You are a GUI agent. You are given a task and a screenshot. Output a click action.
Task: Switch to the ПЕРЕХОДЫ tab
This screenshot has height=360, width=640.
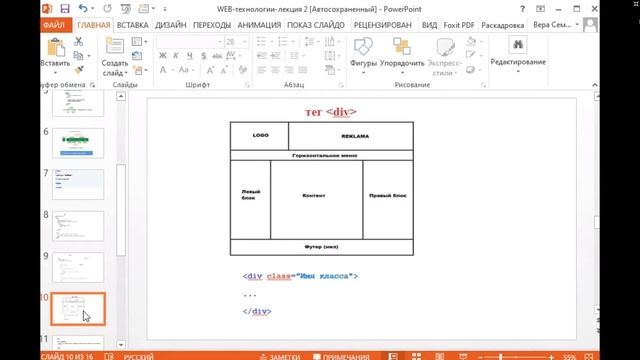pos(212,25)
